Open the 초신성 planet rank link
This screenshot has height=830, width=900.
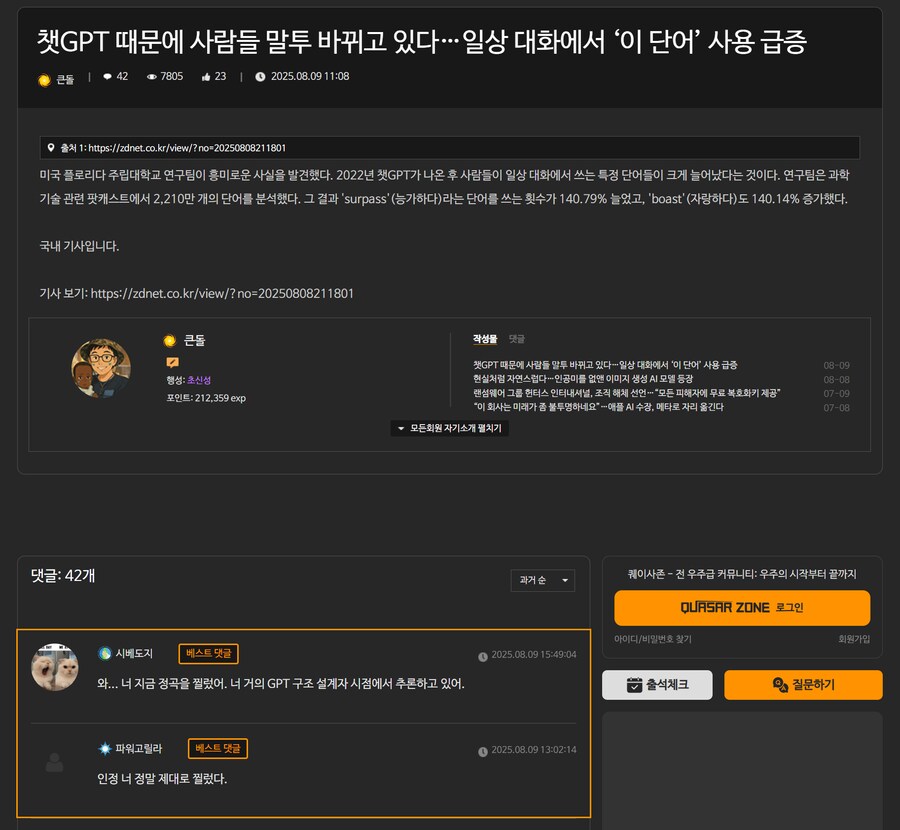pyautogui.click(x=199, y=380)
